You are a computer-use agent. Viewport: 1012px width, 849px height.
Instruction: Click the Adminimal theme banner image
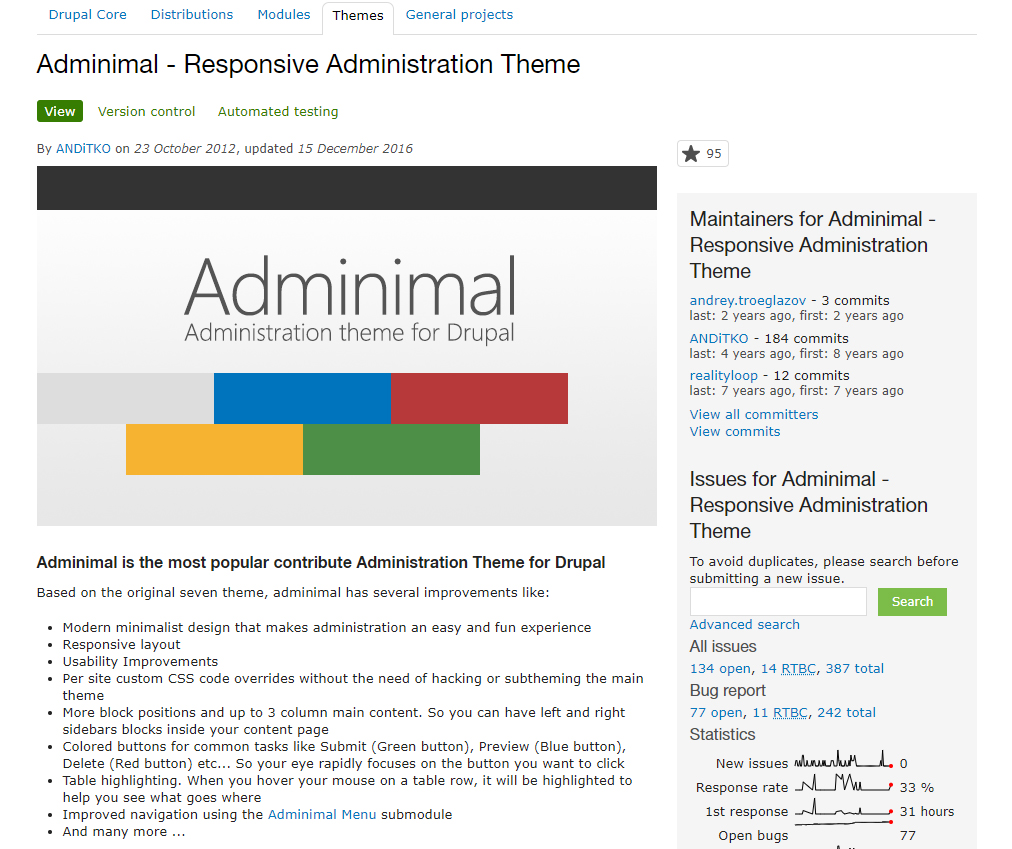coord(346,346)
